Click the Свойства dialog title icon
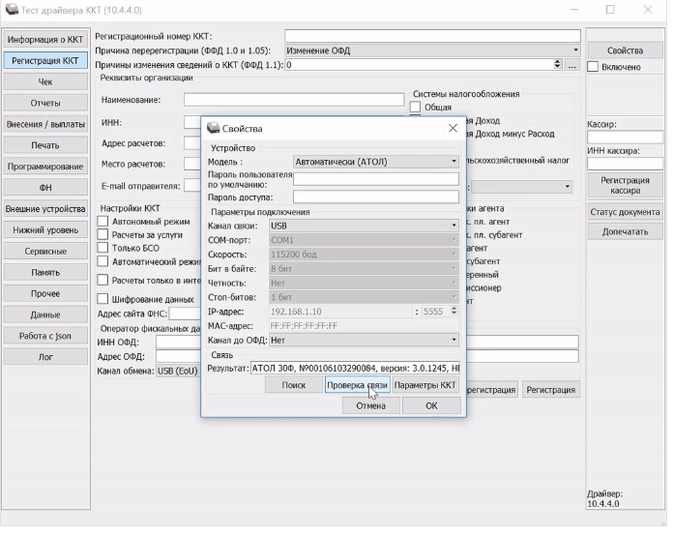The width and height of the screenshot is (674, 541). coord(213,129)
